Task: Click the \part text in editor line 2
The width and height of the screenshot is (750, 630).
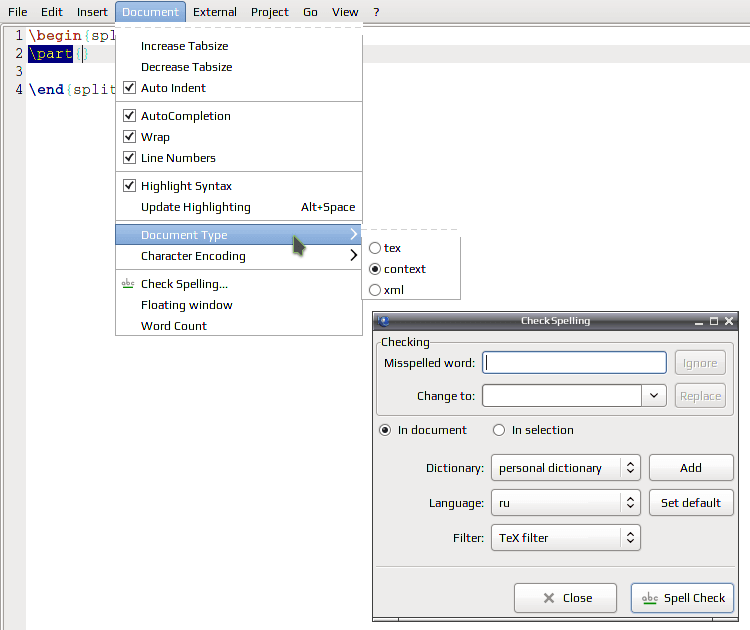Action: (50, 54)
